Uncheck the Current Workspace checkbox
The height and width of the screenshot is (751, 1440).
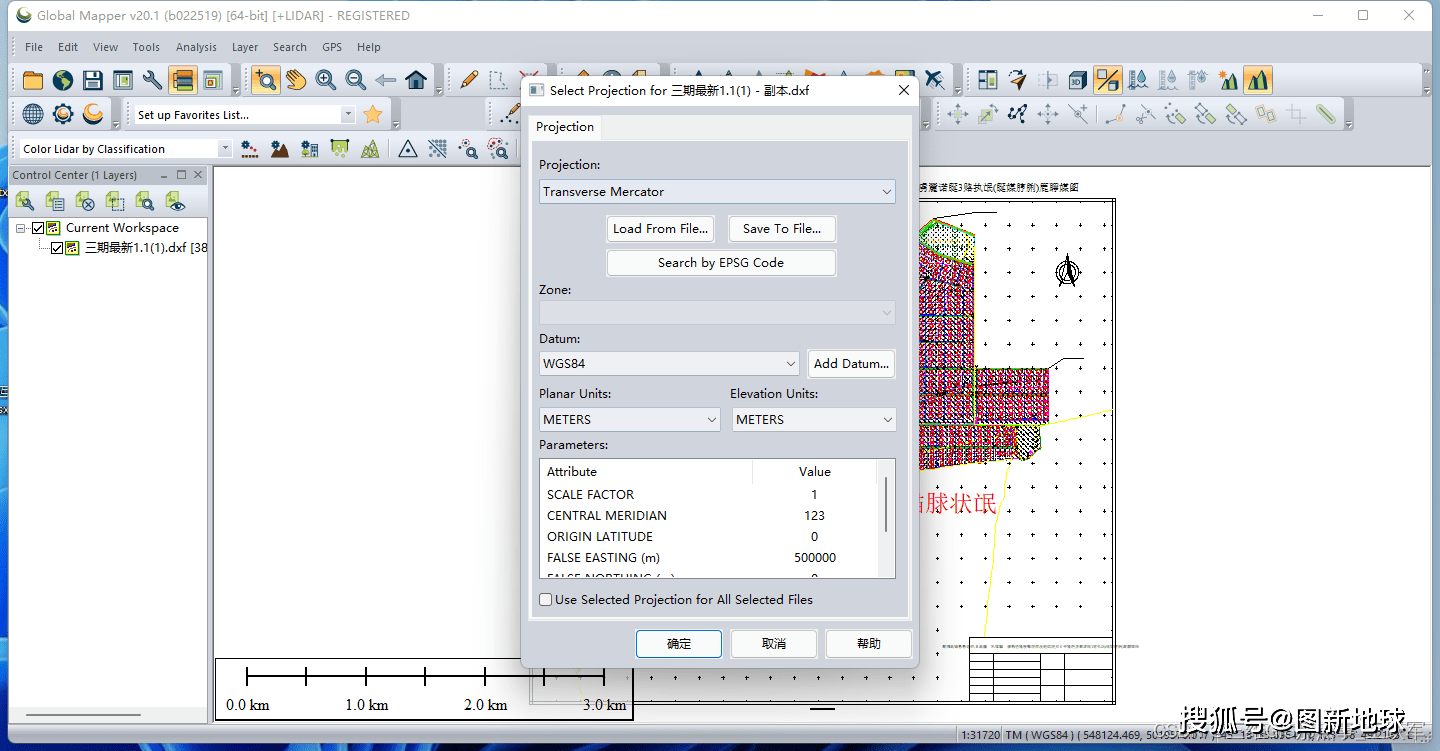tap(38, 228)
